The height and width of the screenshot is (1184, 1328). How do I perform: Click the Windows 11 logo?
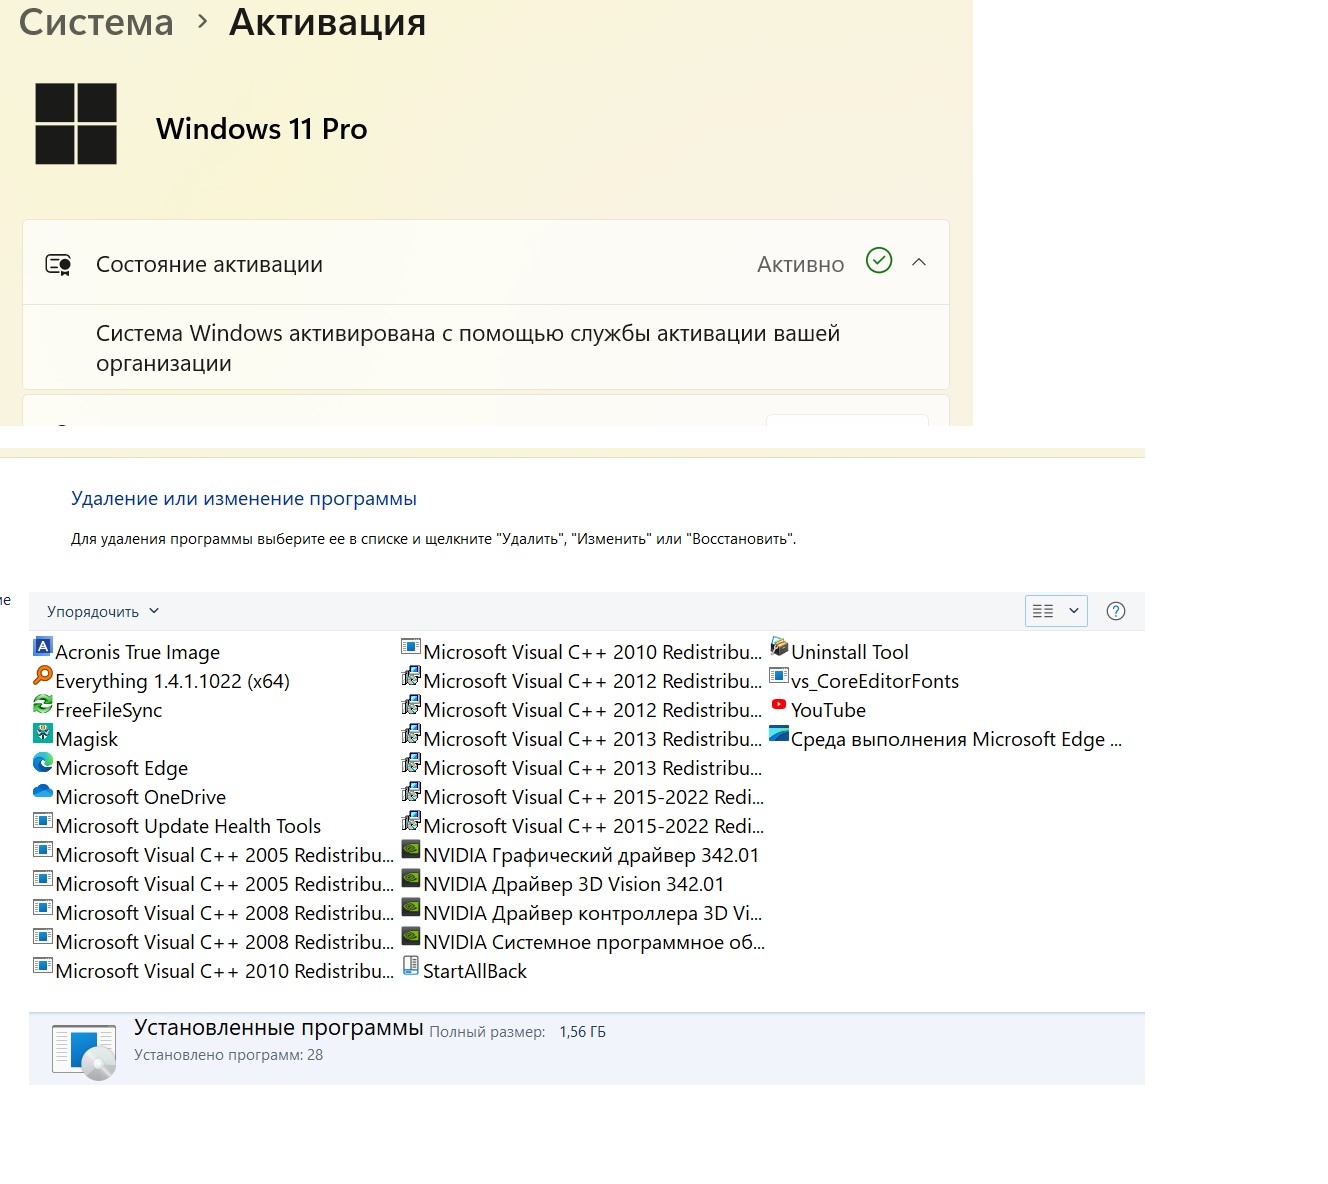[x=76, y=124]
